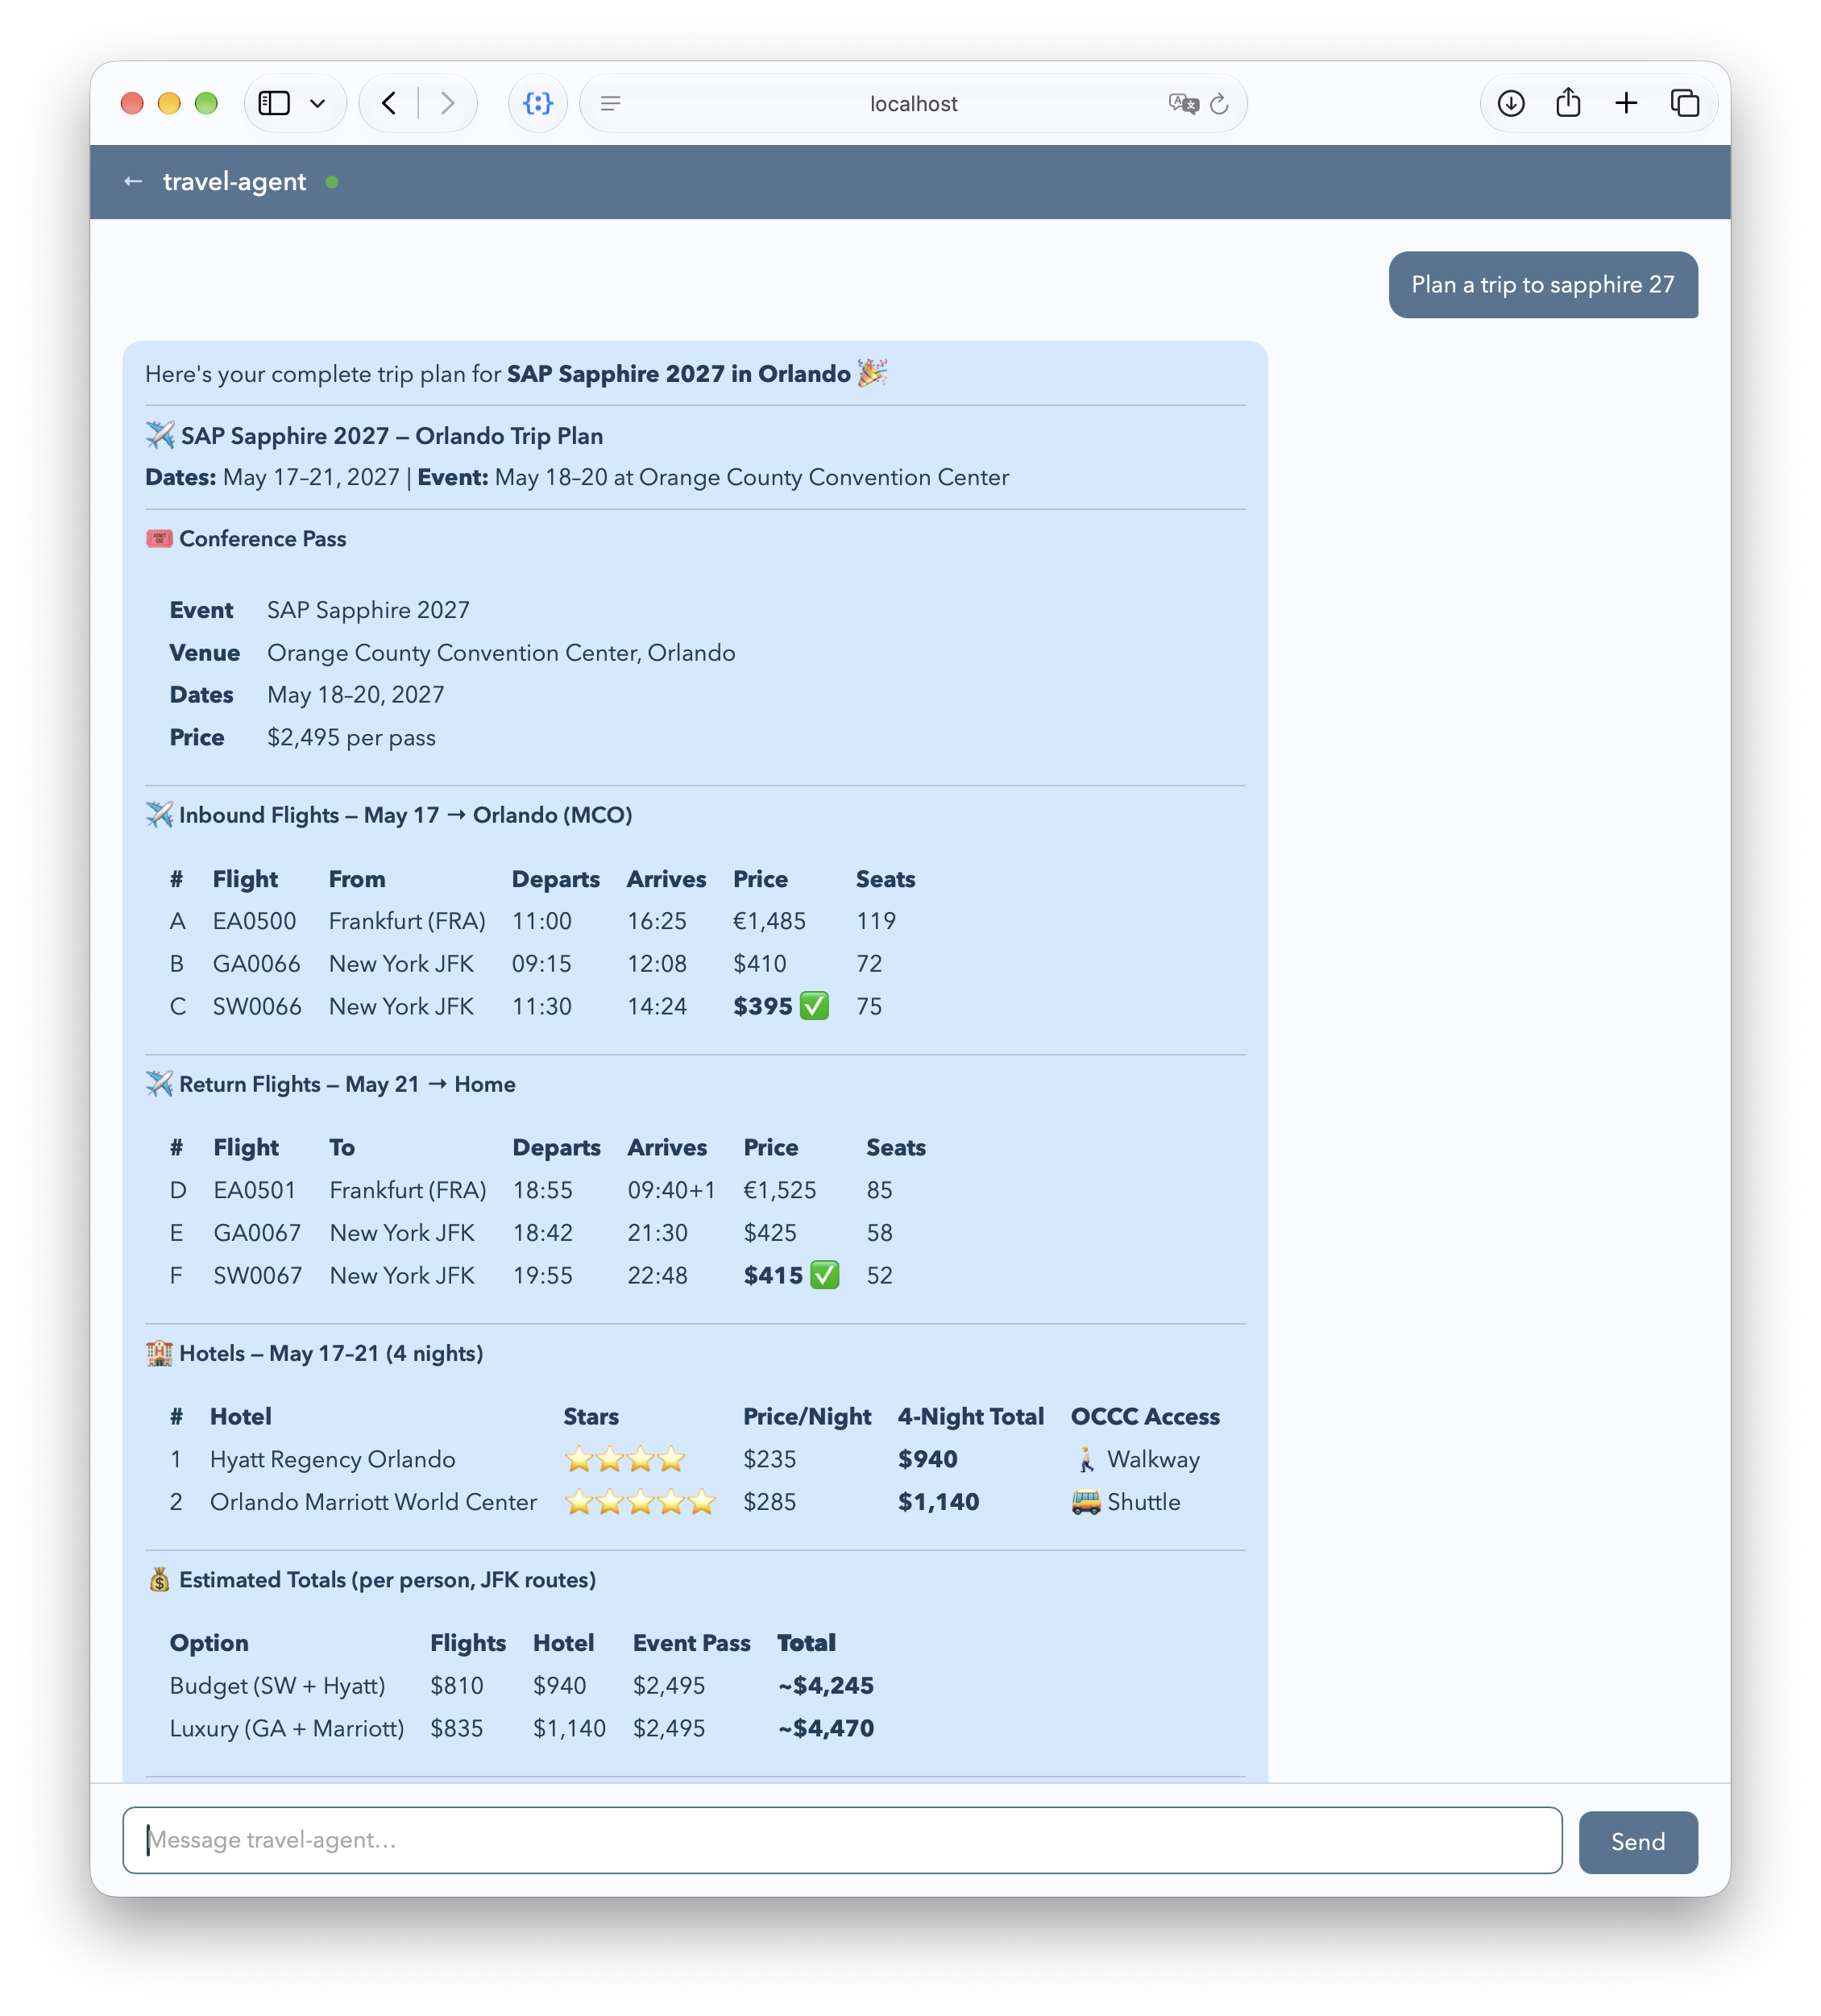Click the $1,140 four-night total in Hotels table

click(937, 1501)
